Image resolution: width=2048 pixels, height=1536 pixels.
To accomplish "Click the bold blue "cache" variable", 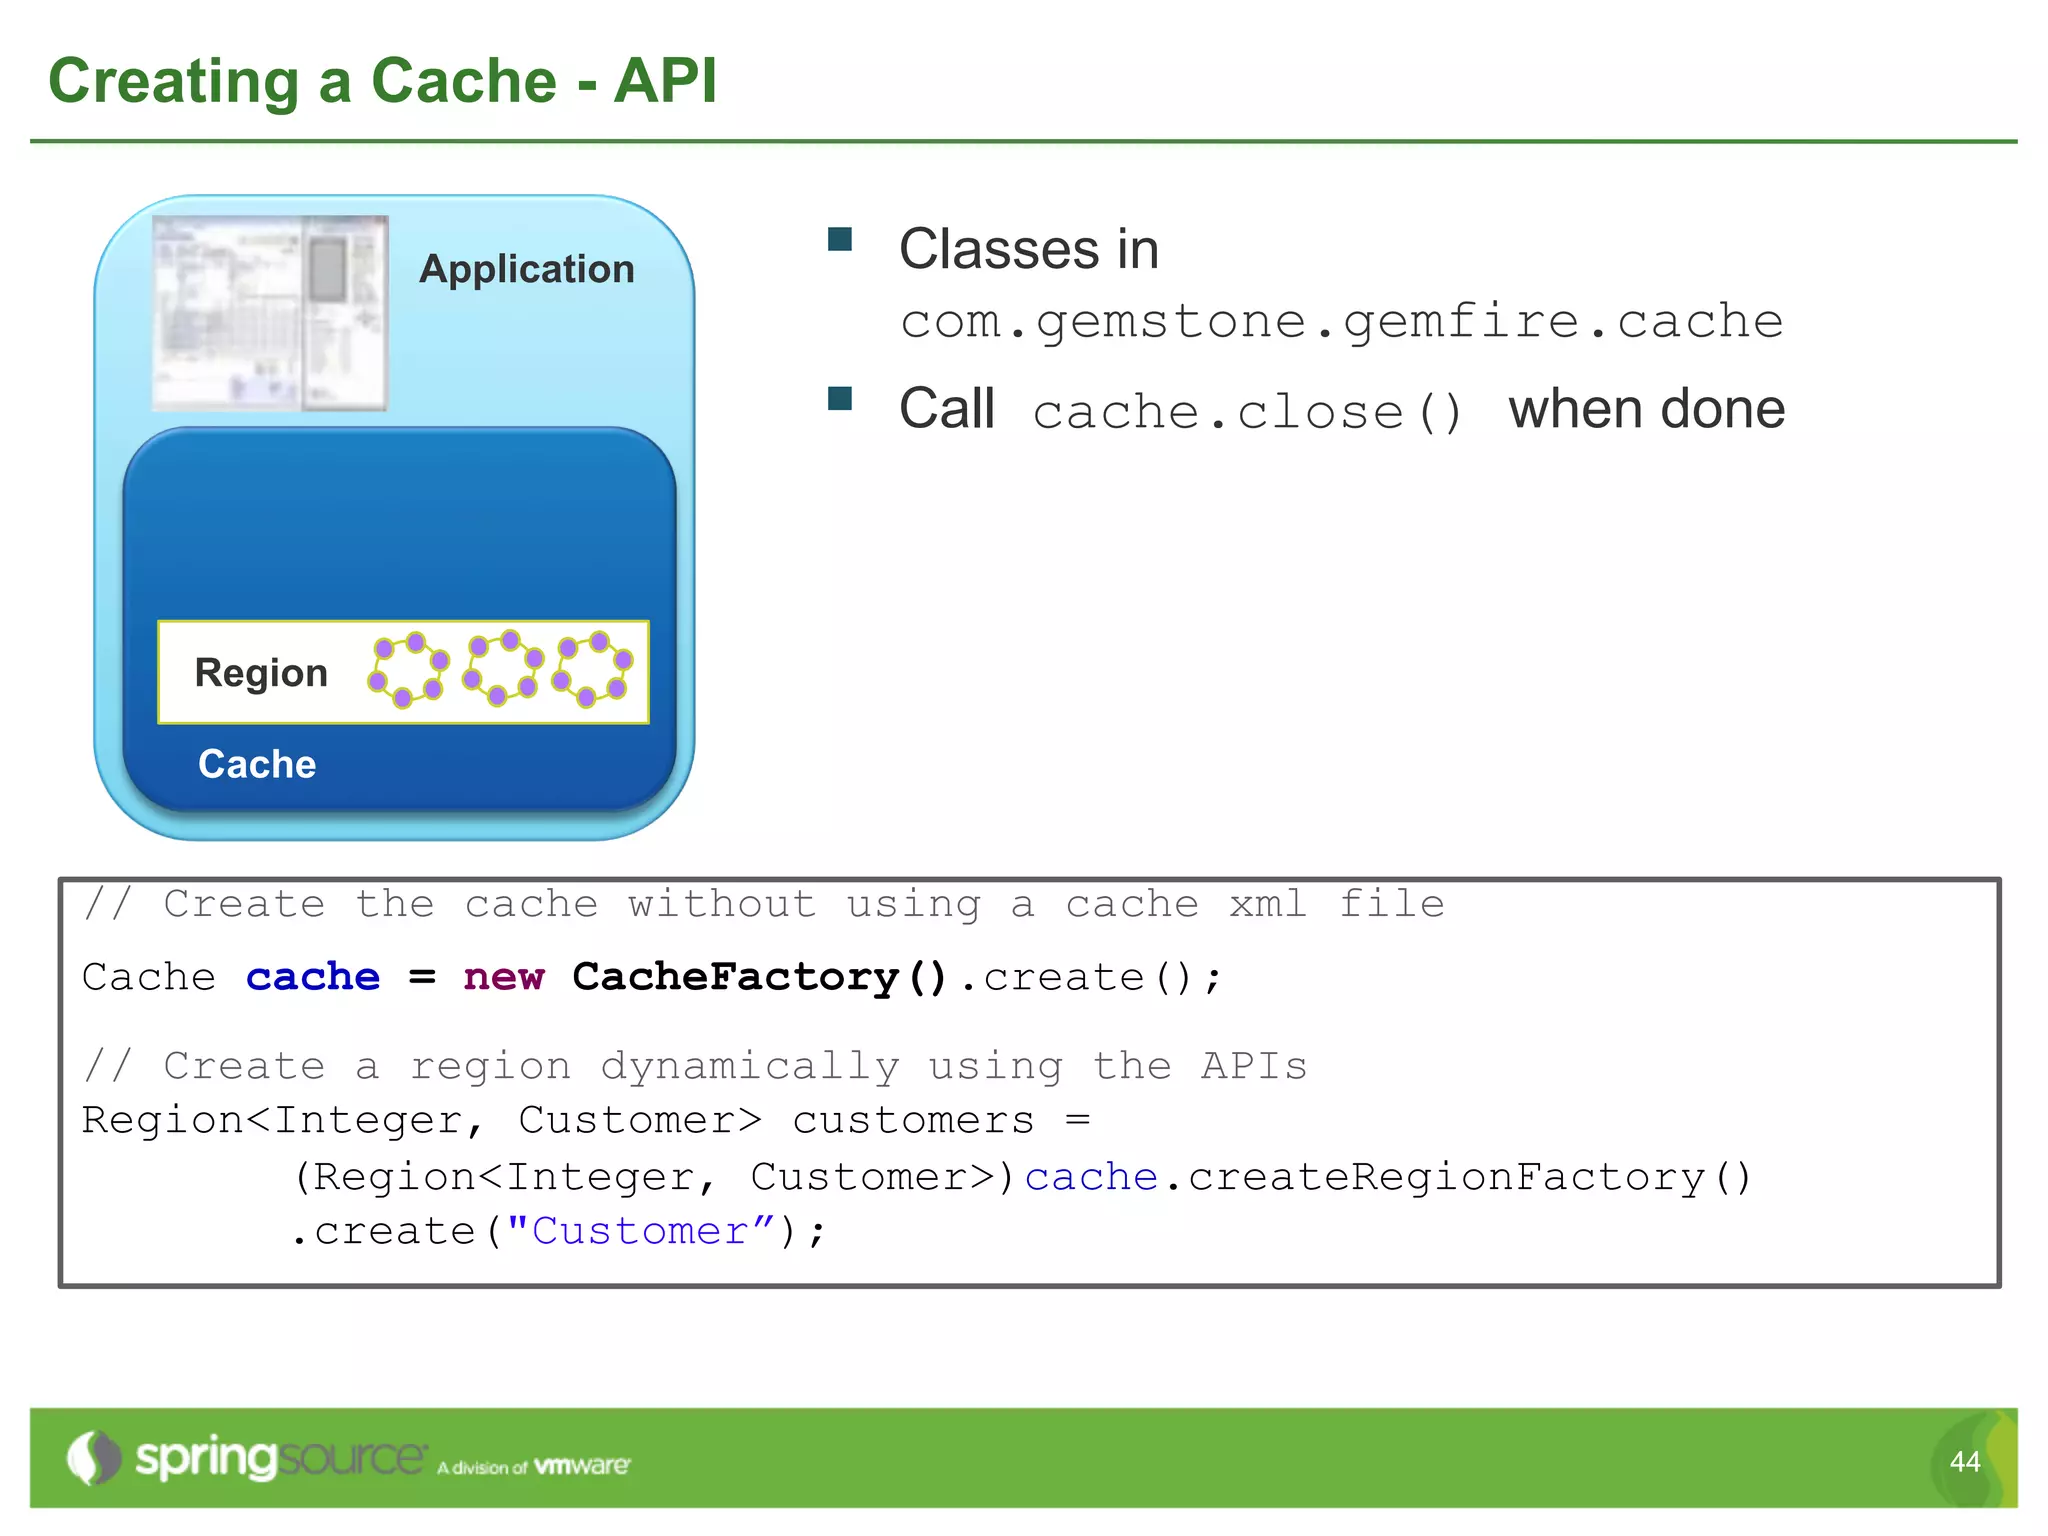I will 313,977.
